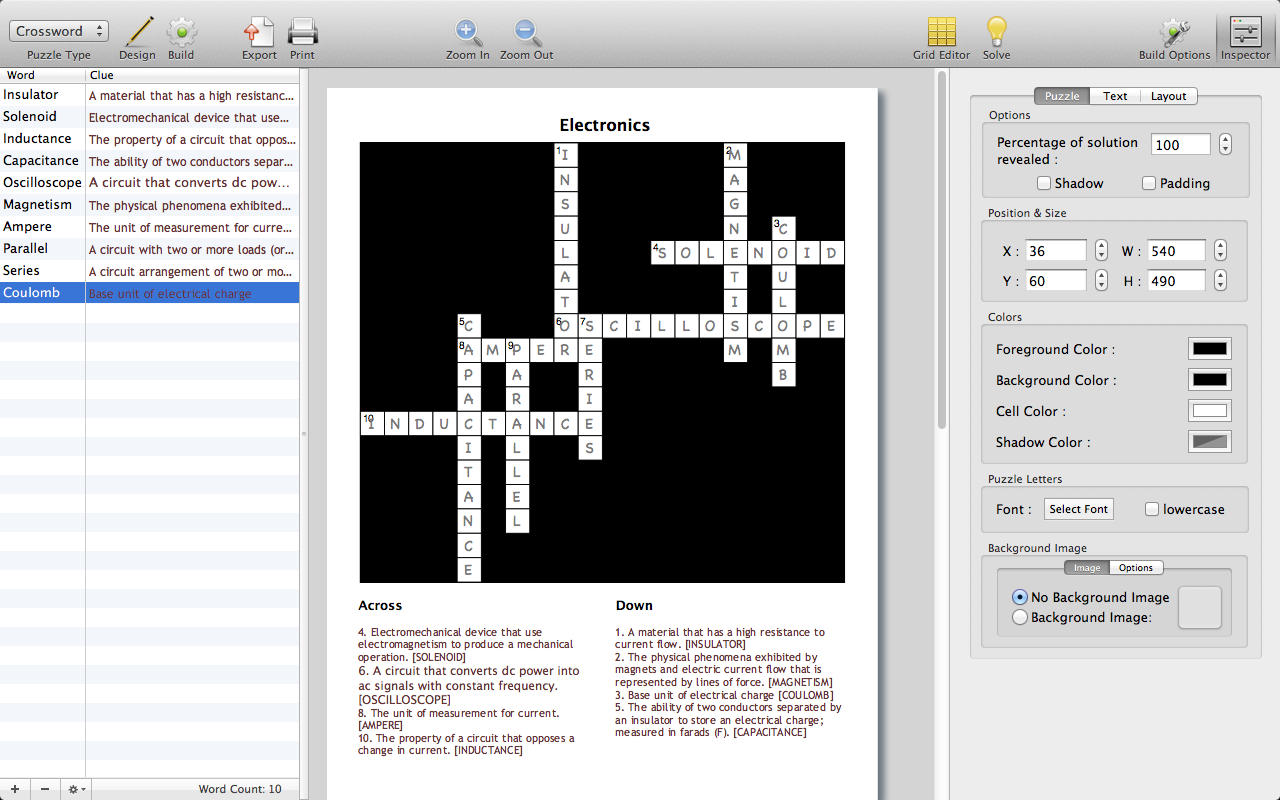Click the Design pencil icon
The height and width of the screenshot is (800, 1280).
coord(137,32)
